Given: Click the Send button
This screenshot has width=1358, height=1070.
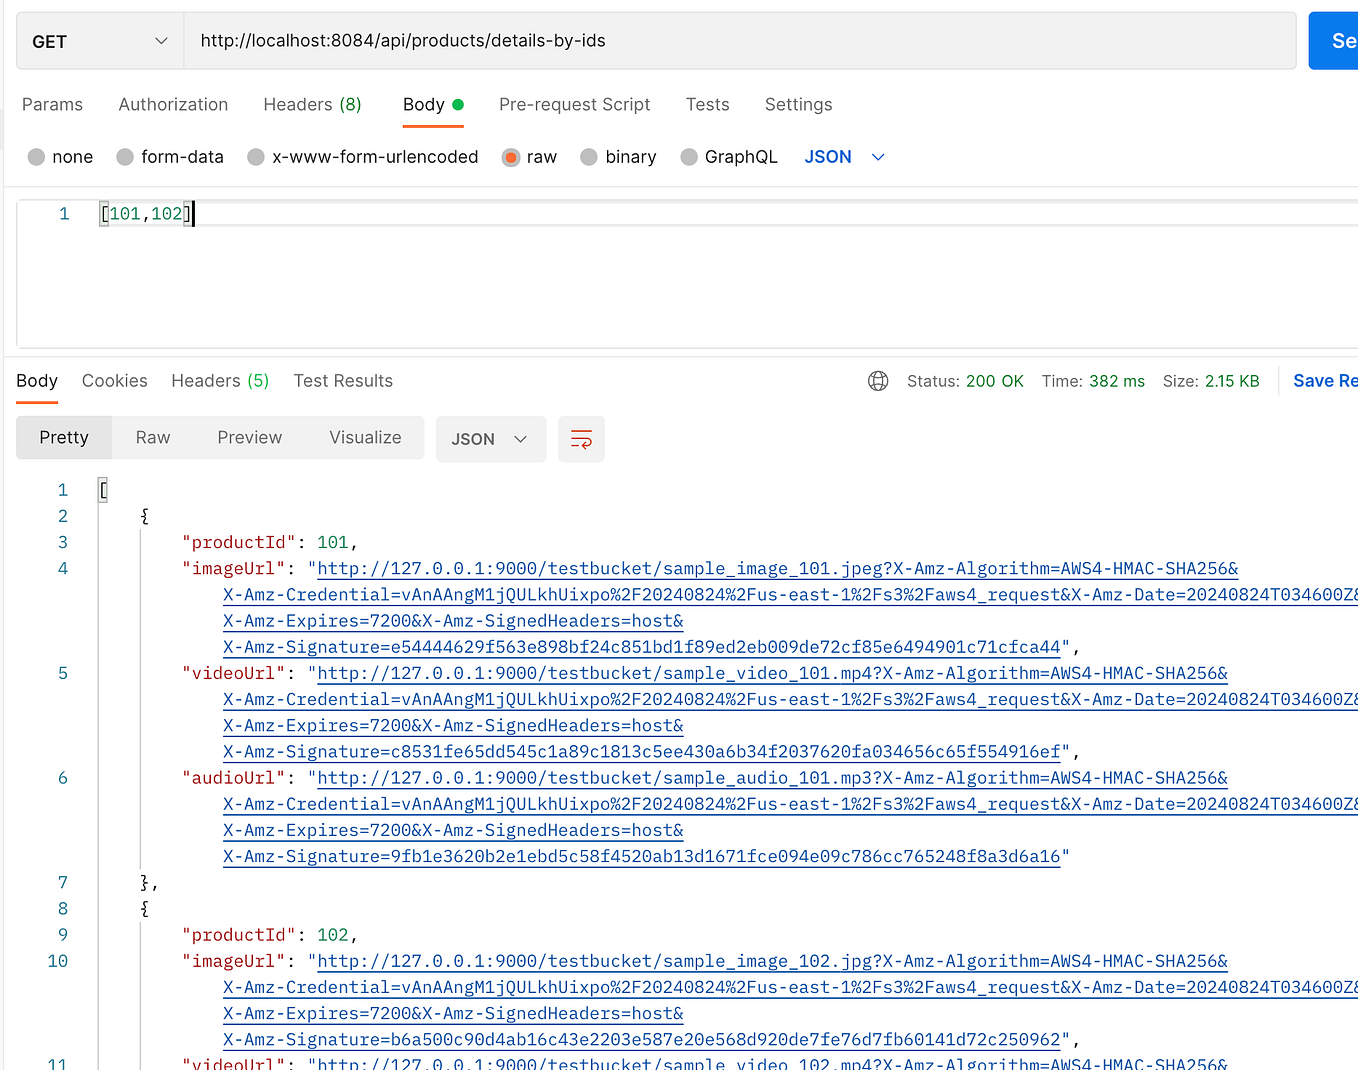Looking at the screenshot, I should [1339, 40].
